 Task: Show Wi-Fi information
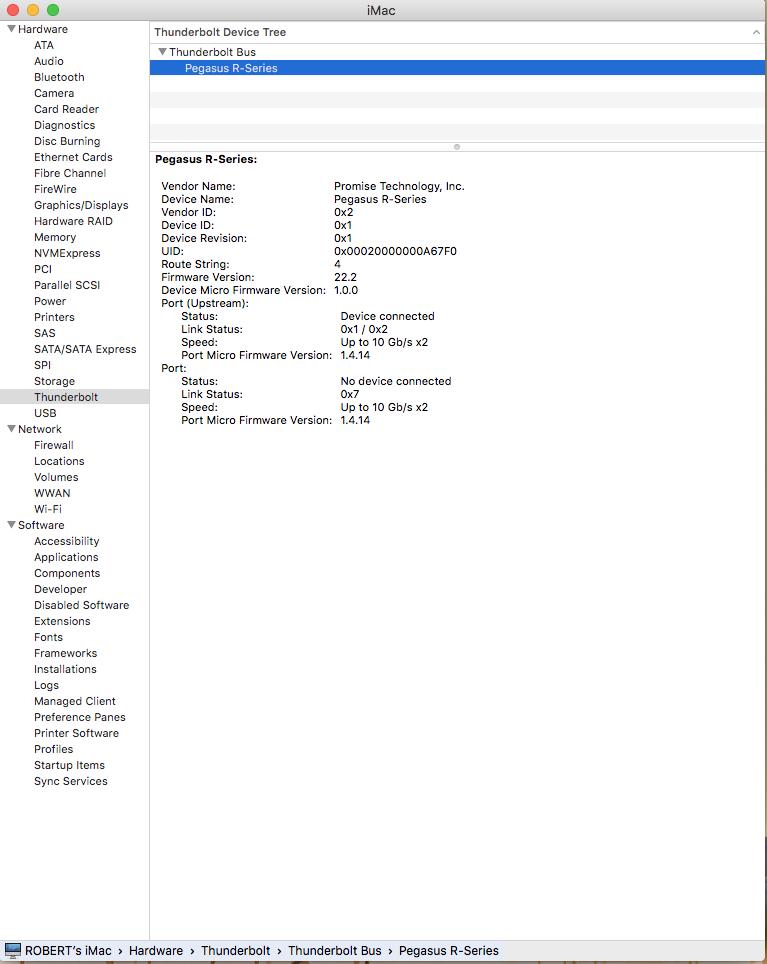coord(48,509)
